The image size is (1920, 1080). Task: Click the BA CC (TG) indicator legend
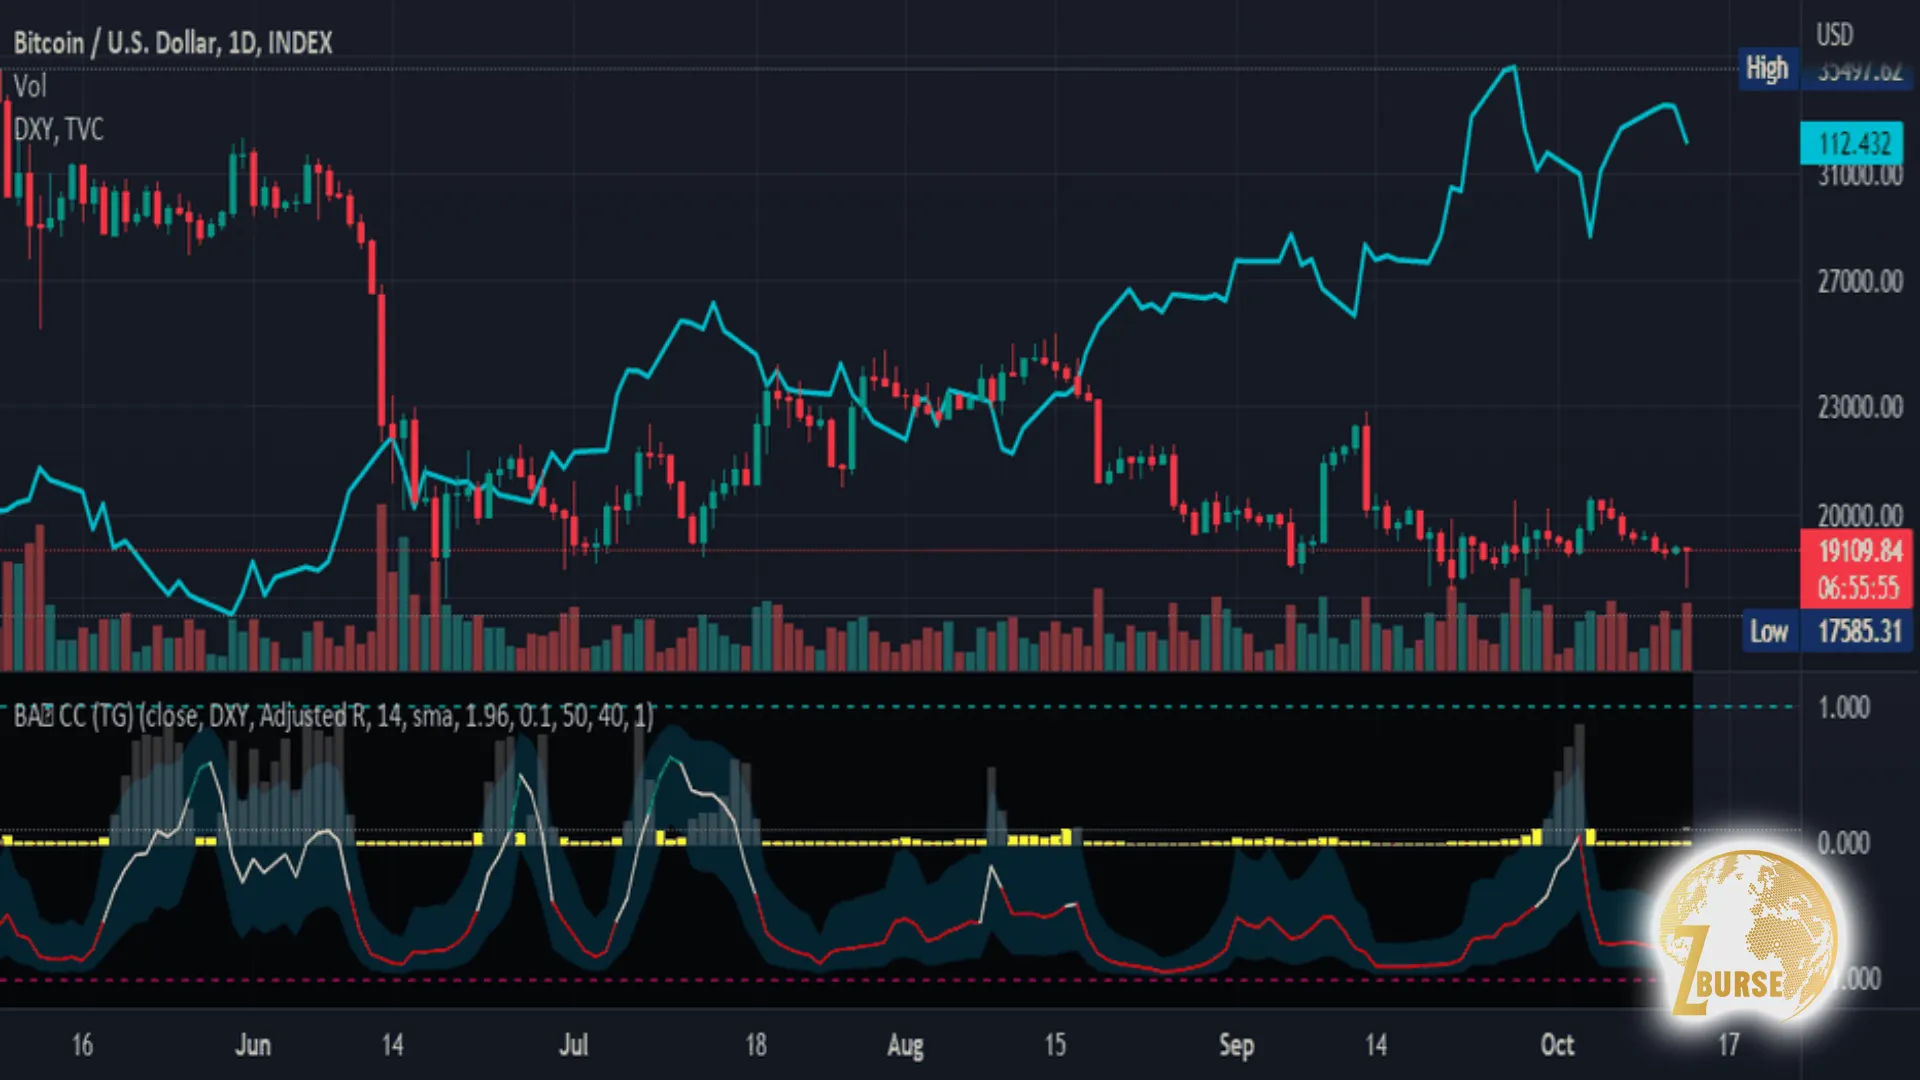(333, 716)
